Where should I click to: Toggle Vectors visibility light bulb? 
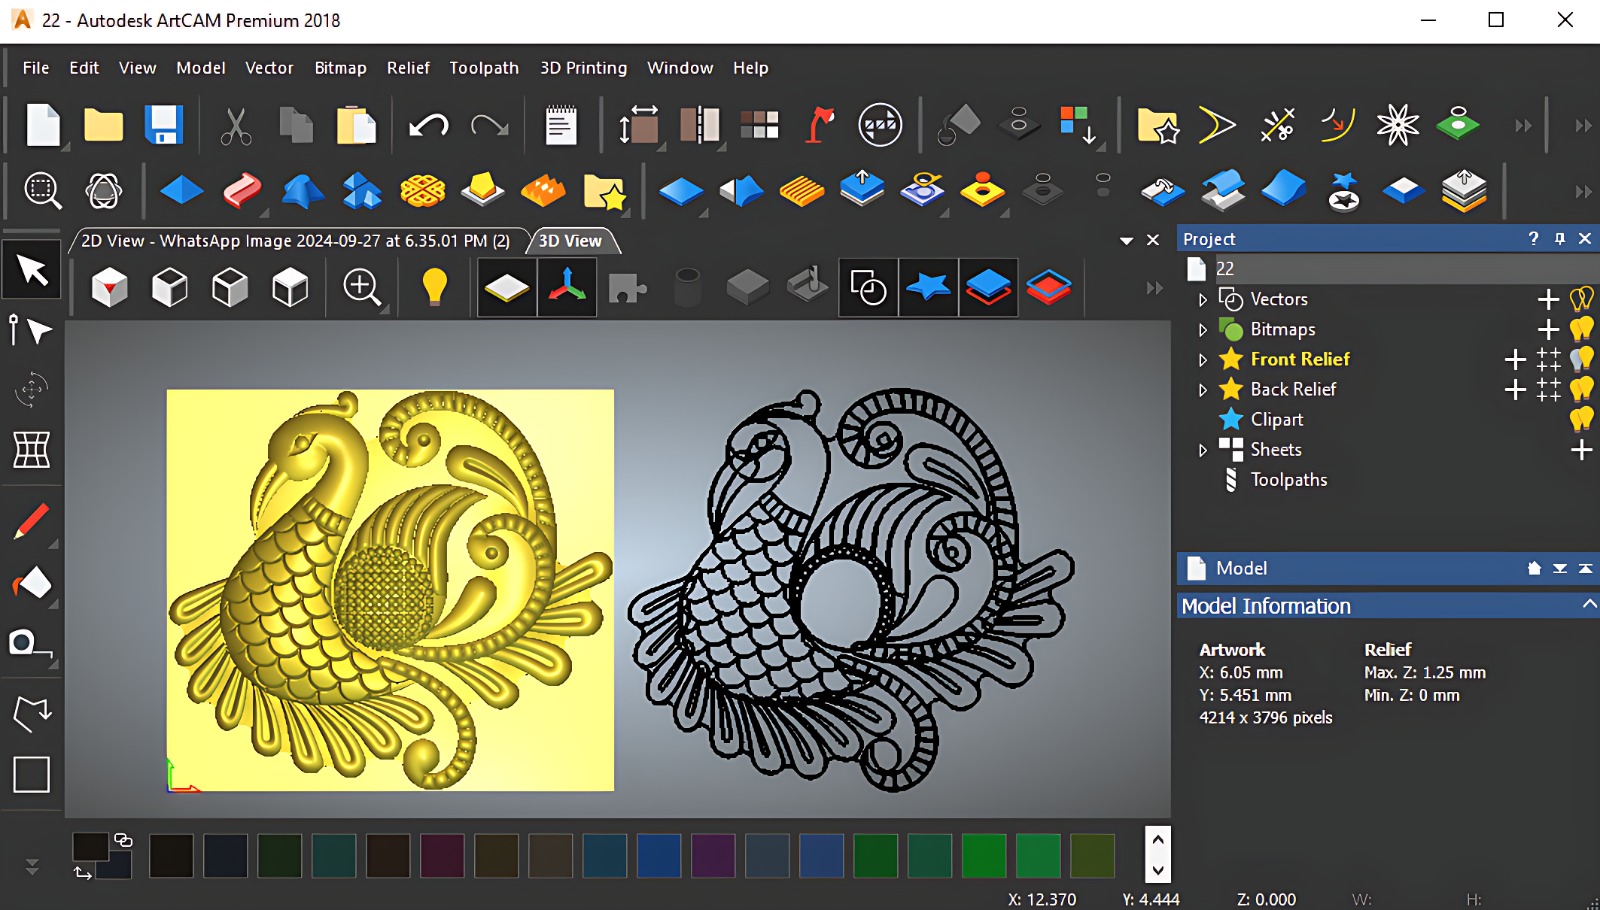(1581, 299)
